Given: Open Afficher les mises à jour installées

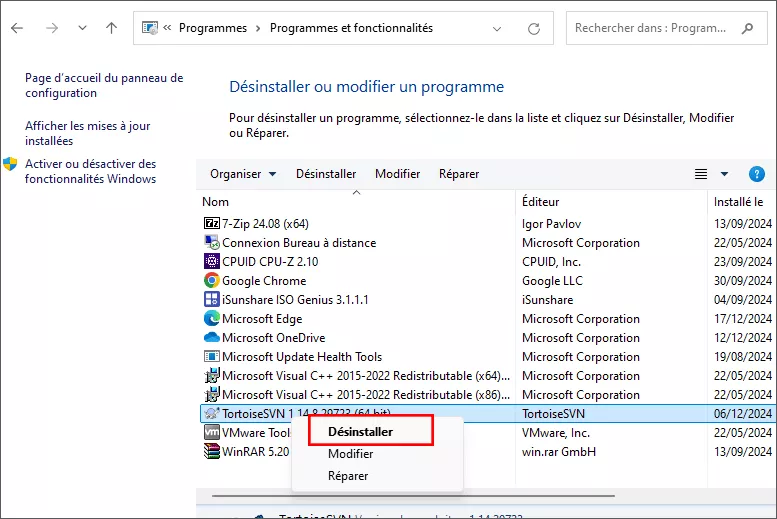Looking at the screenshot, I should click(88, 133).
